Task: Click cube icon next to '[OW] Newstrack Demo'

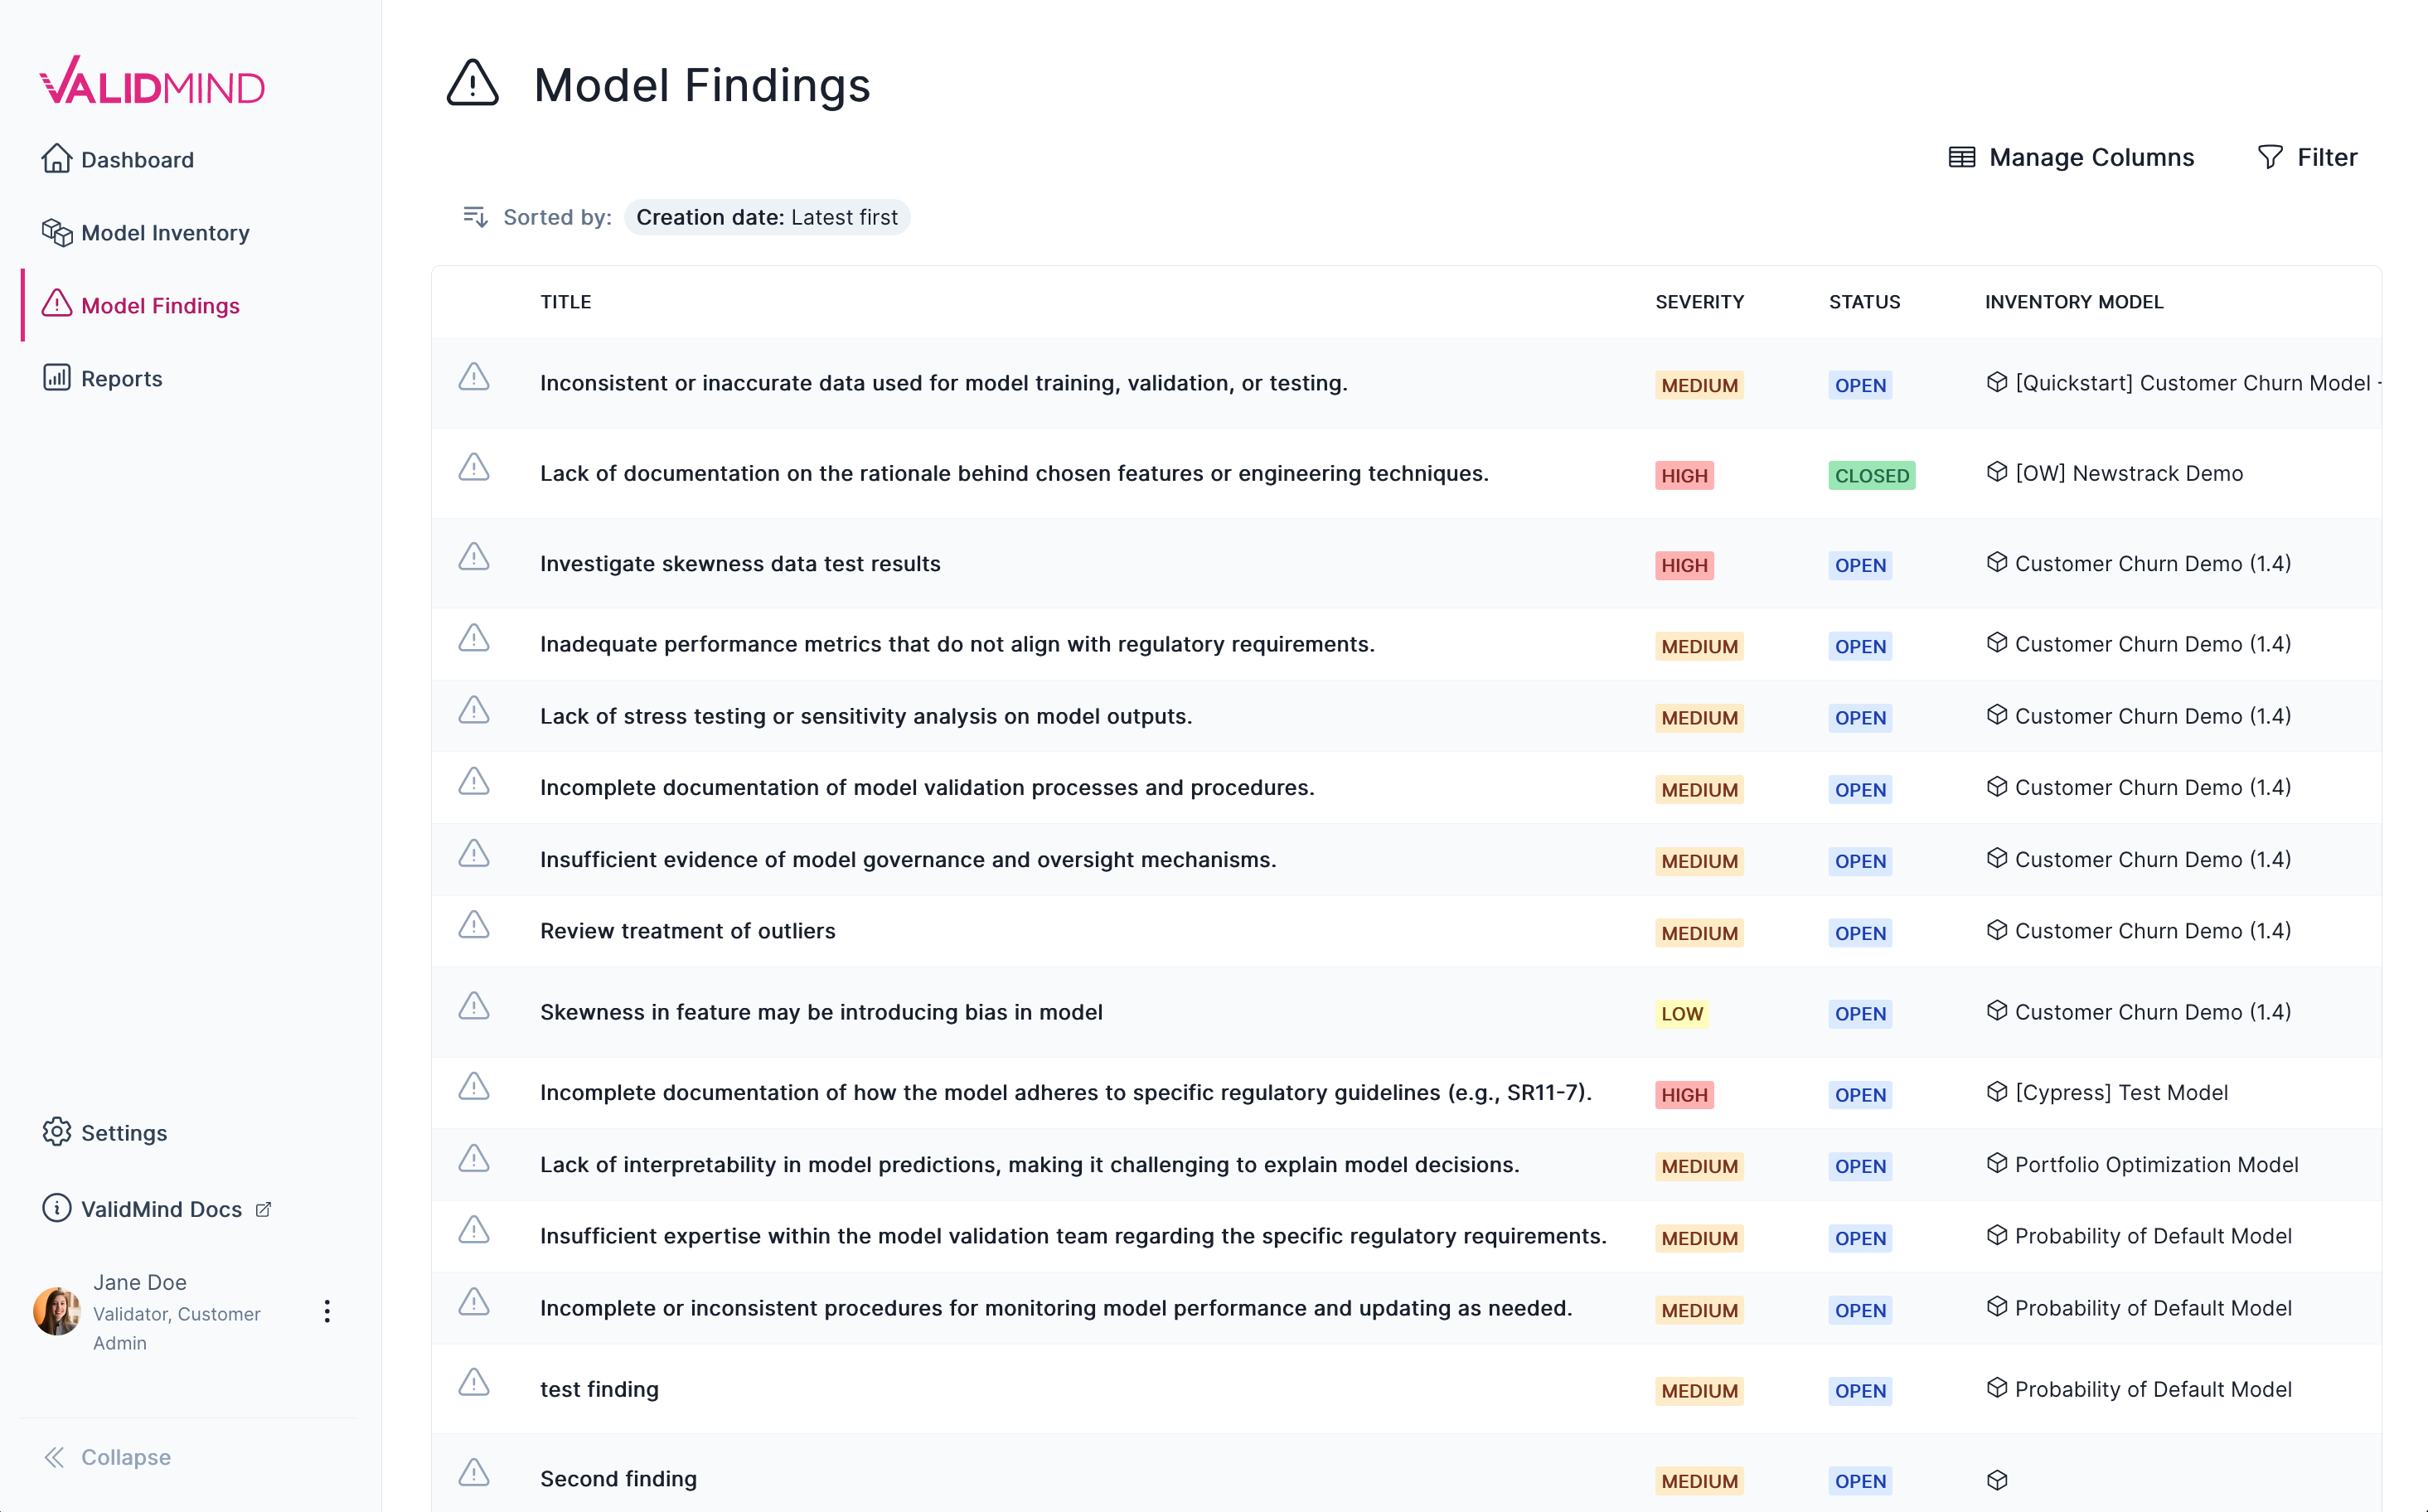Action: pyautogui.click(x=1996, y=472)
